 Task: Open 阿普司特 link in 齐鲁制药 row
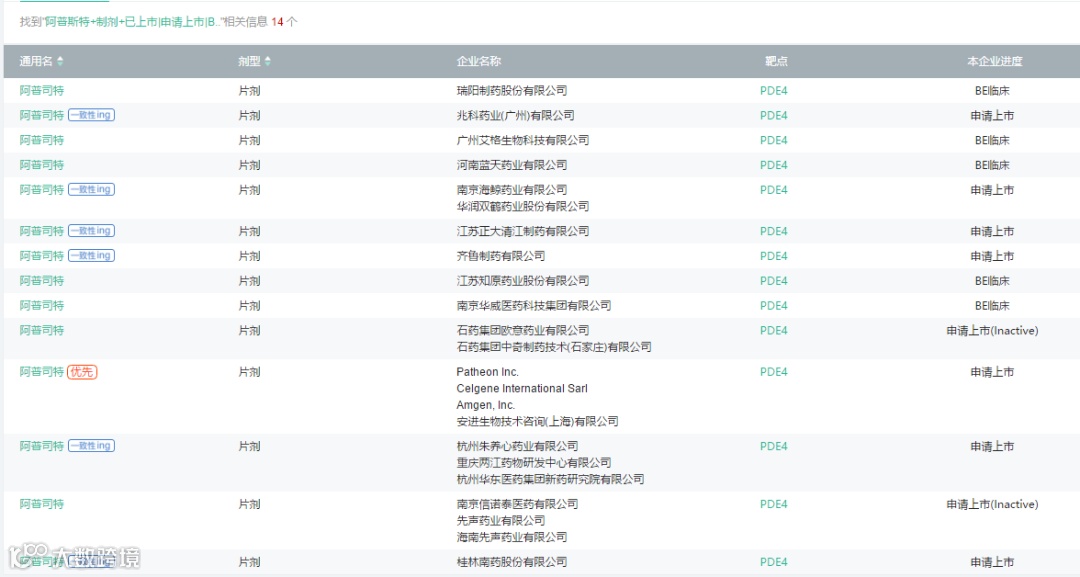41,255
